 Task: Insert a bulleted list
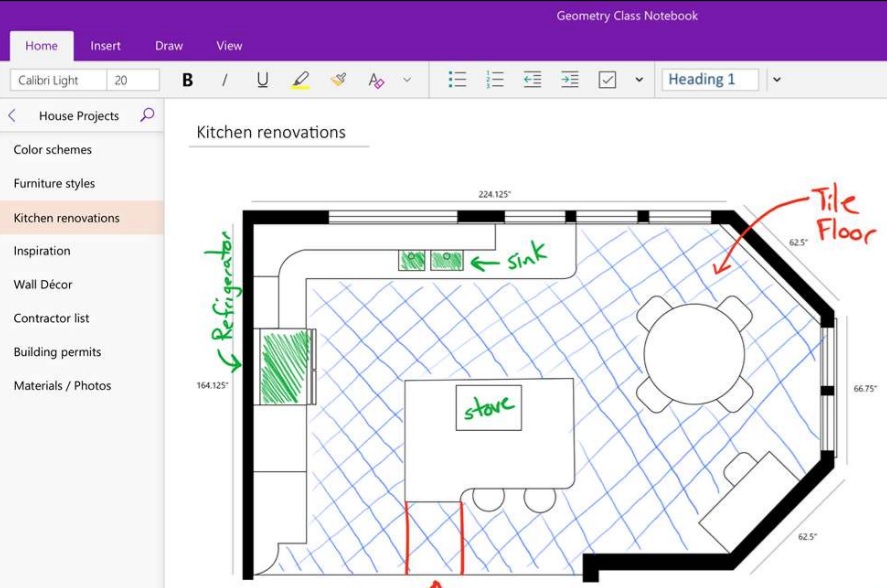tap(457, 79)
